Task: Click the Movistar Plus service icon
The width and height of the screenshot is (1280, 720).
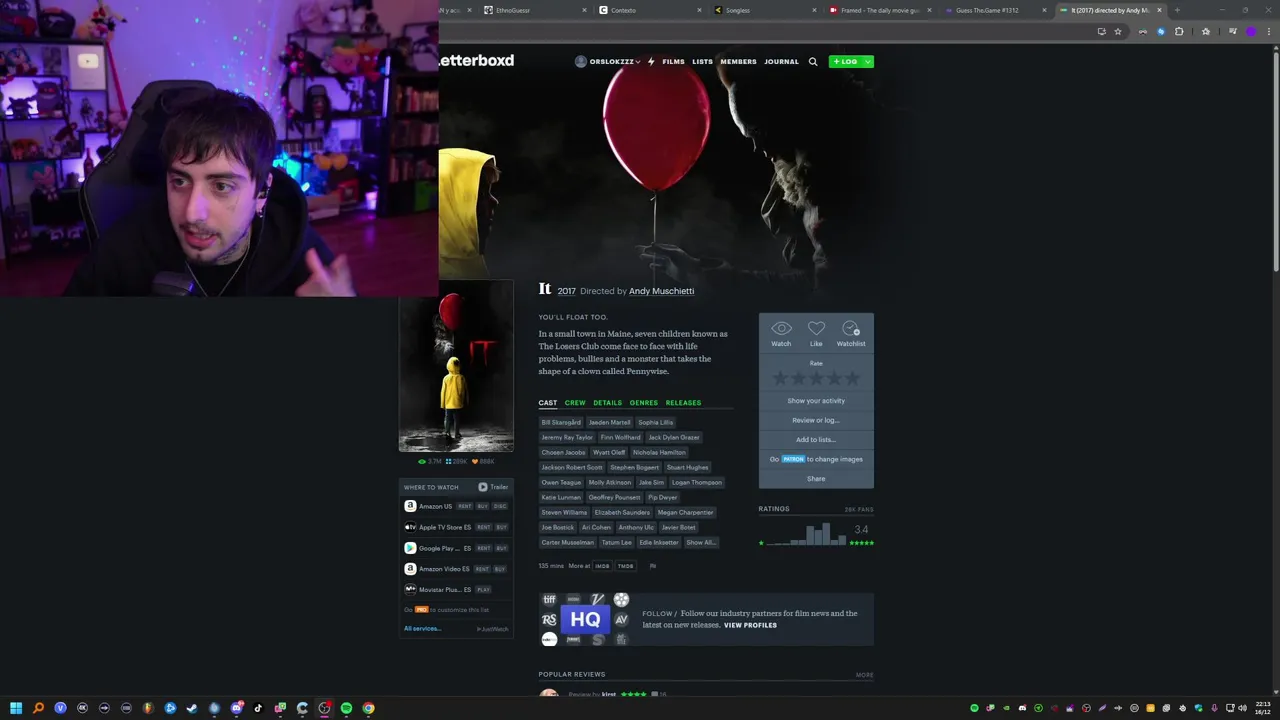Action: (410, 590)
